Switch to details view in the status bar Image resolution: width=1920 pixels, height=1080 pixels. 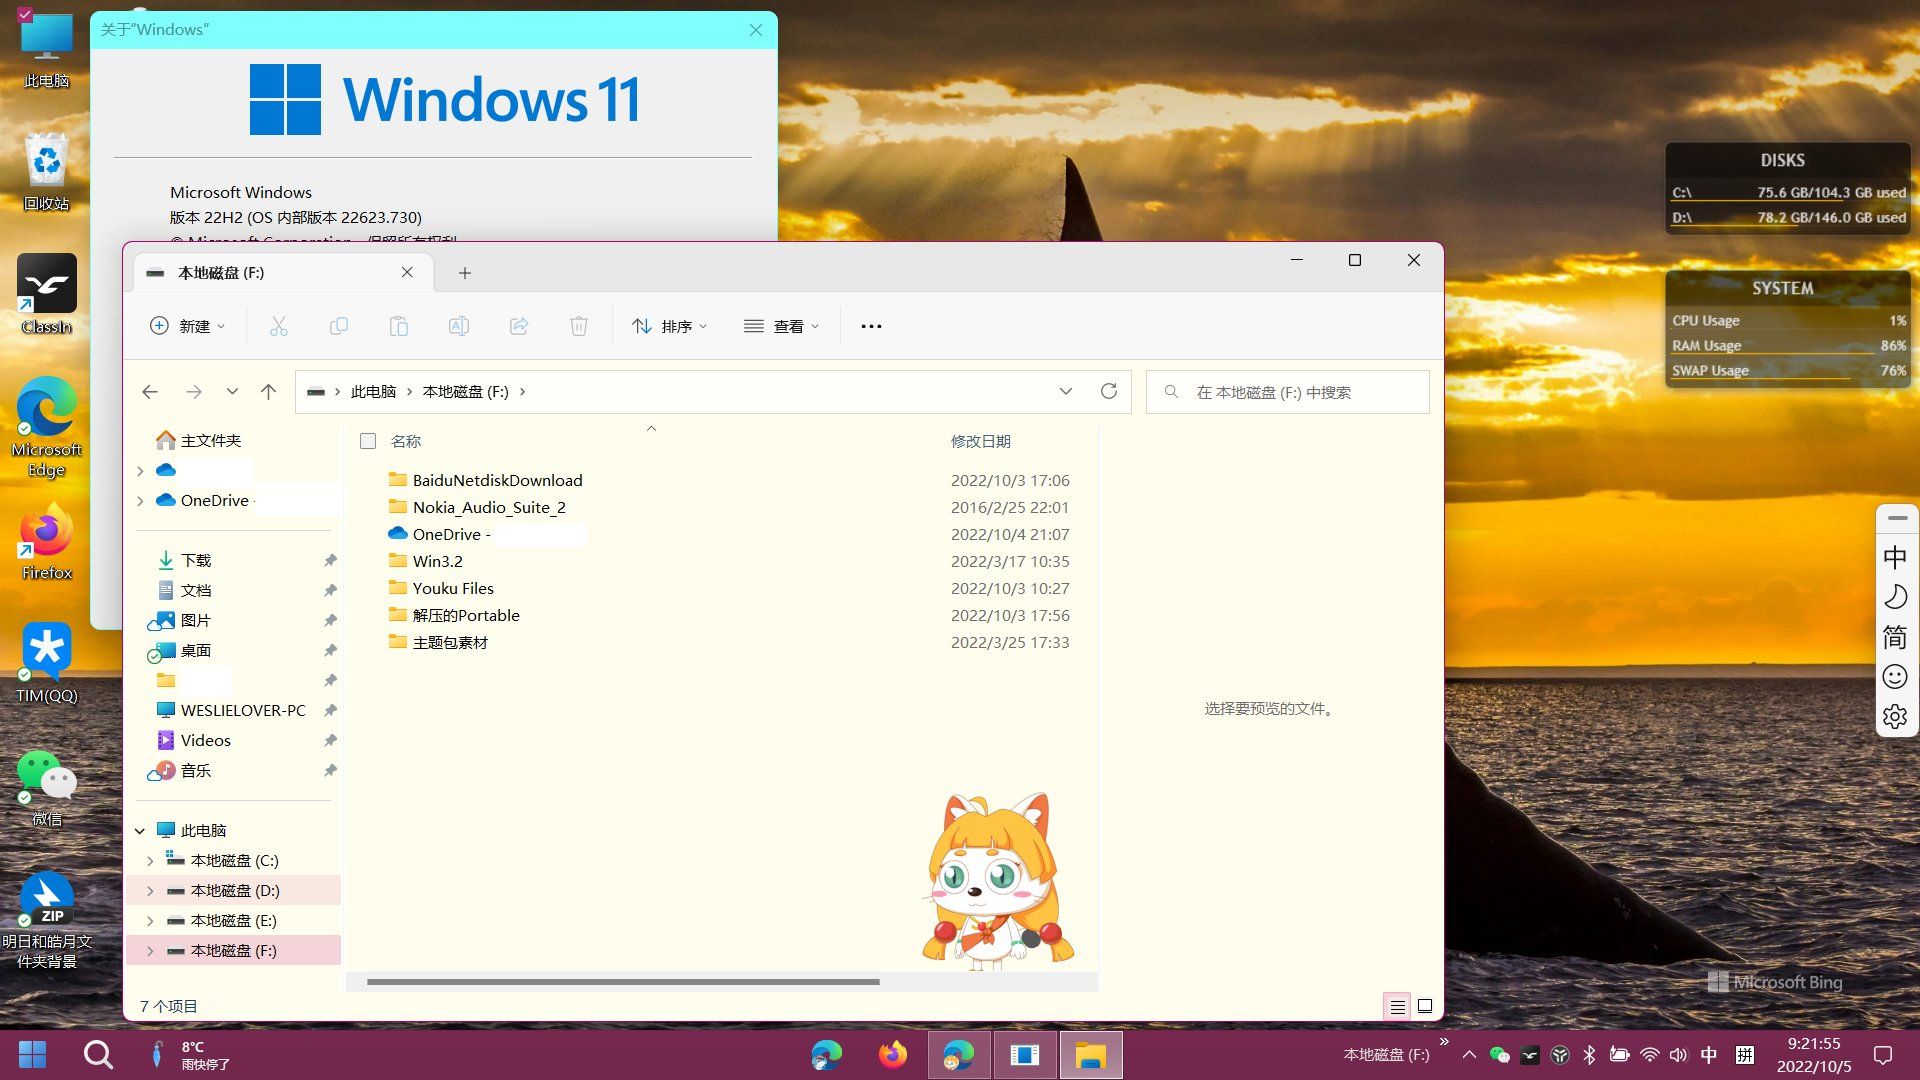1397,1006
